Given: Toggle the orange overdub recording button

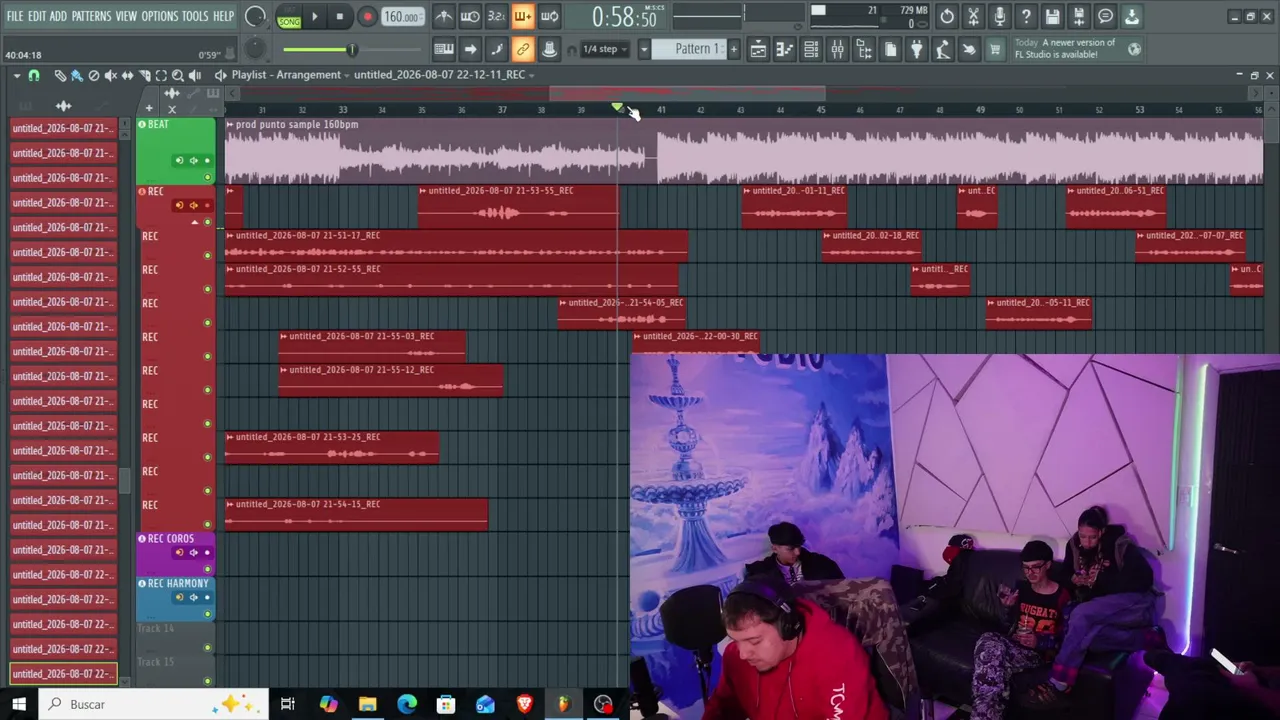Looking at the screenshot, I should 522,17.
